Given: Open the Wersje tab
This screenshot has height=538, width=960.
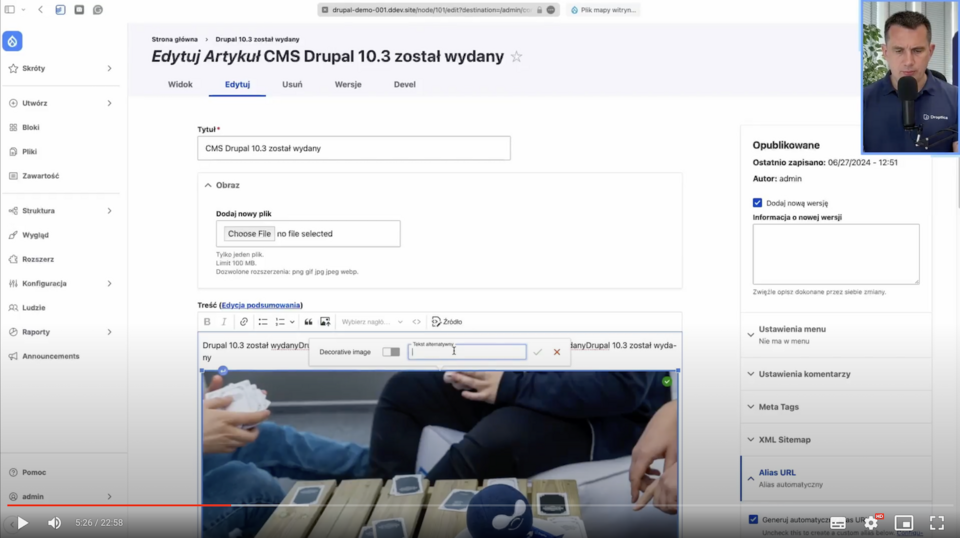Looking at the screenshot, I should pos(348,84).
